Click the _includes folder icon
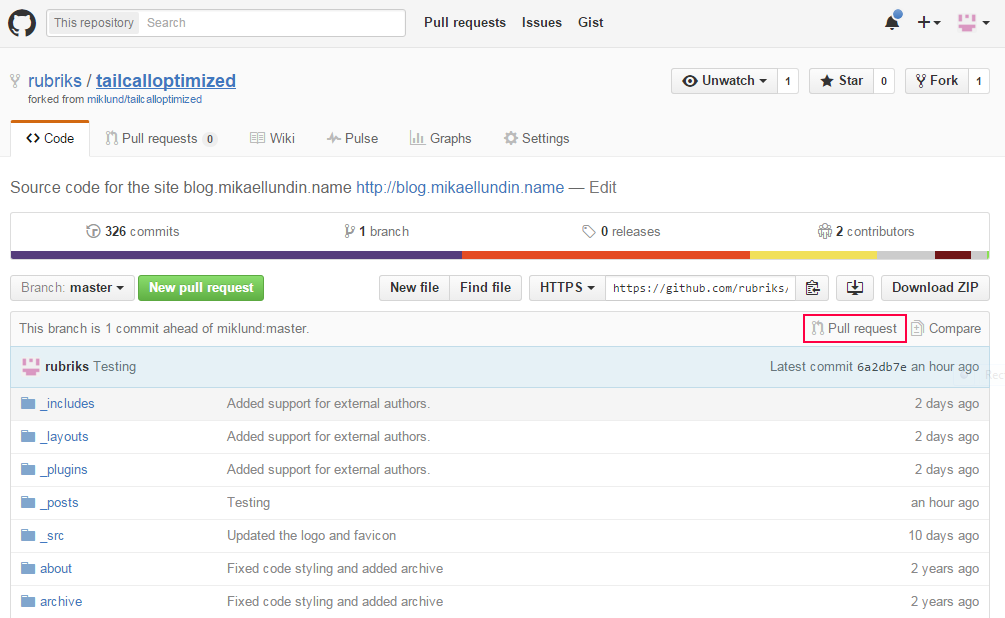The width and height of the screenshot is (1005, 618). pos(28,403)
